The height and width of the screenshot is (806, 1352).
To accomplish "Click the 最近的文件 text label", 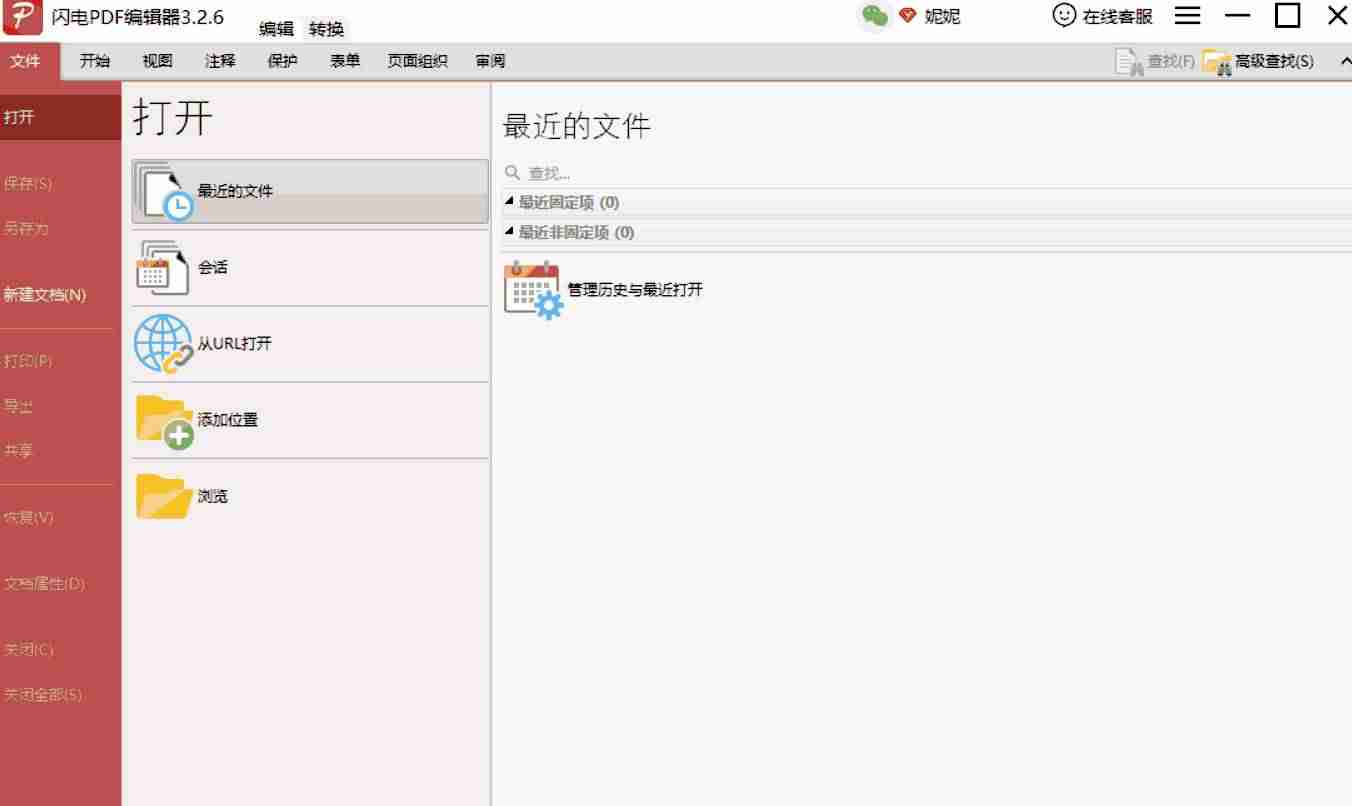I will (235, 191).
